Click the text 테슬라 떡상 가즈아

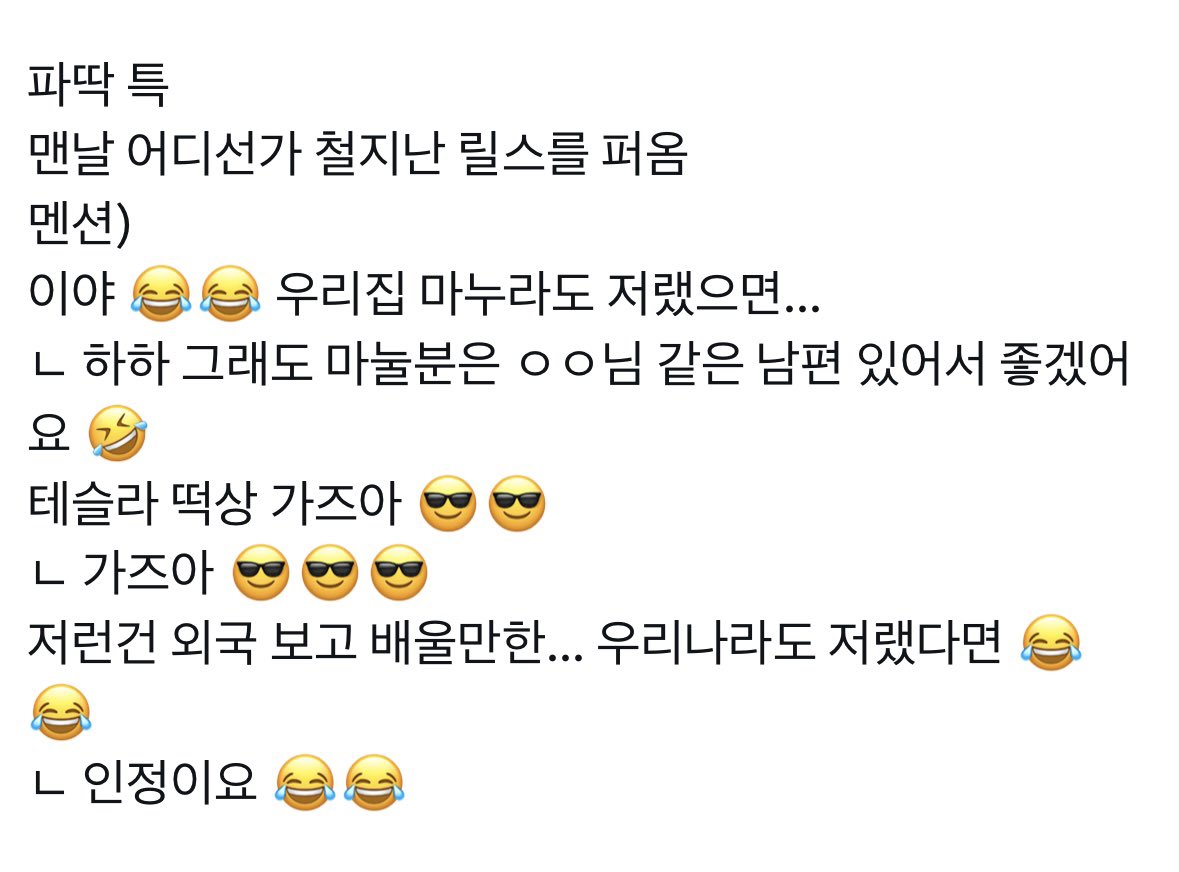coord(214,503)
